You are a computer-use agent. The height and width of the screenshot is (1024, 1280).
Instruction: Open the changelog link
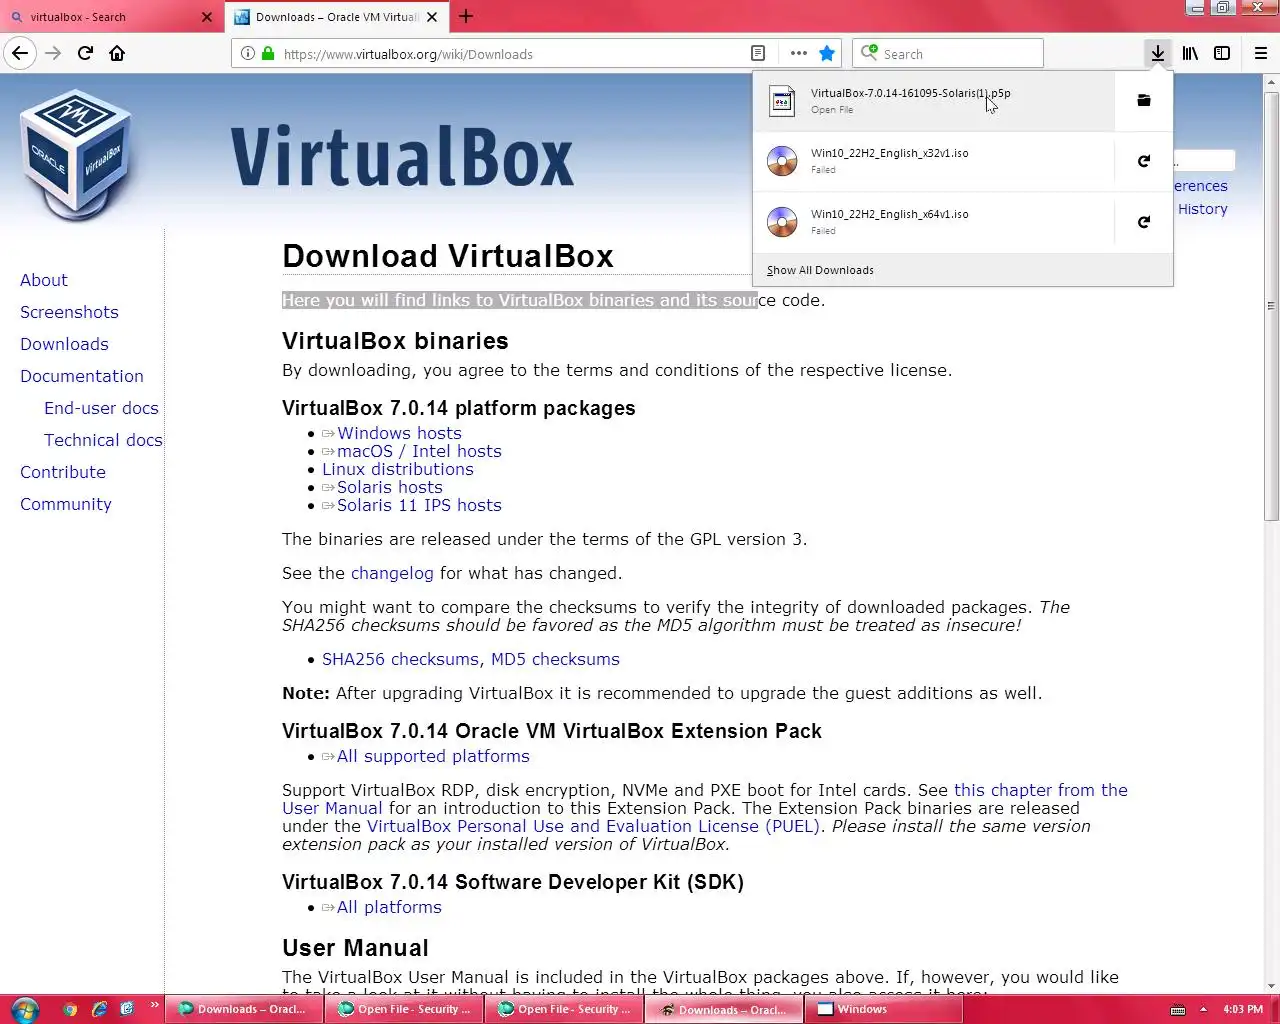392,573
